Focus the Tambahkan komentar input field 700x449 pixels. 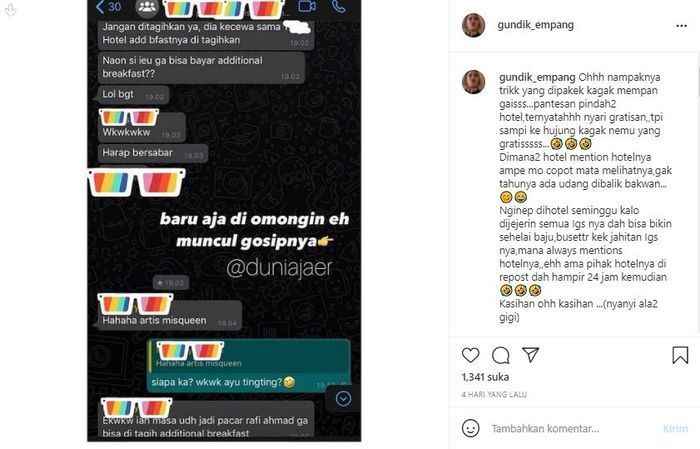[574, 428]
